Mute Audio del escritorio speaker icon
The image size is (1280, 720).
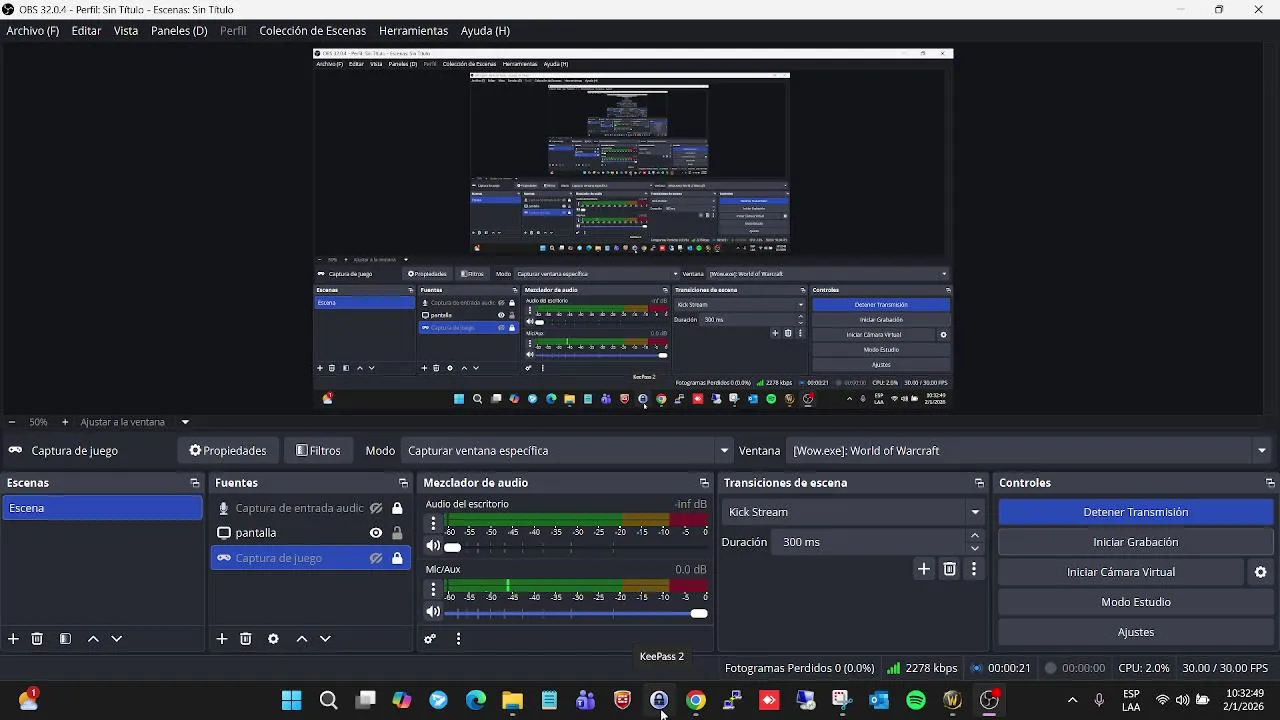point(433,546)
